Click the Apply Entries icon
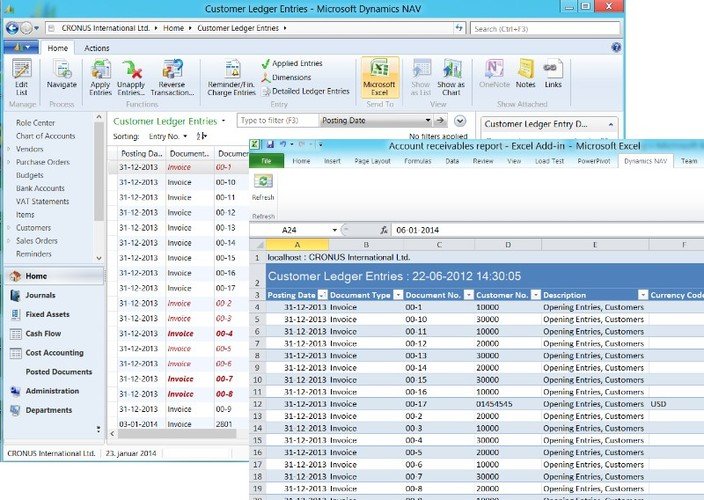 [101, 77]
